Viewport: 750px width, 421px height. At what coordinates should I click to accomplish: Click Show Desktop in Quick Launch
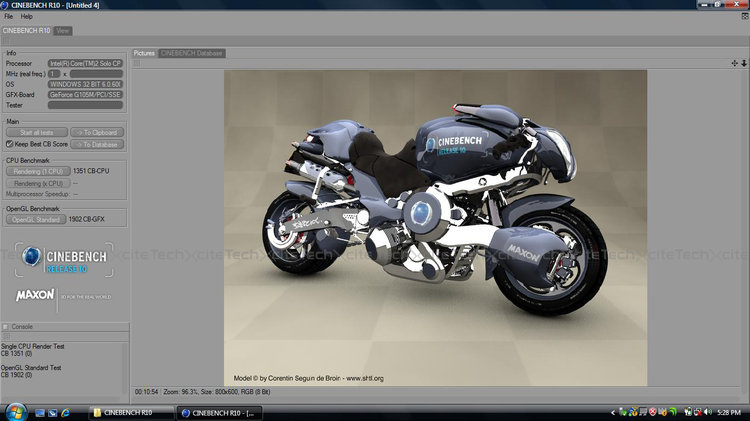point(40,412)
